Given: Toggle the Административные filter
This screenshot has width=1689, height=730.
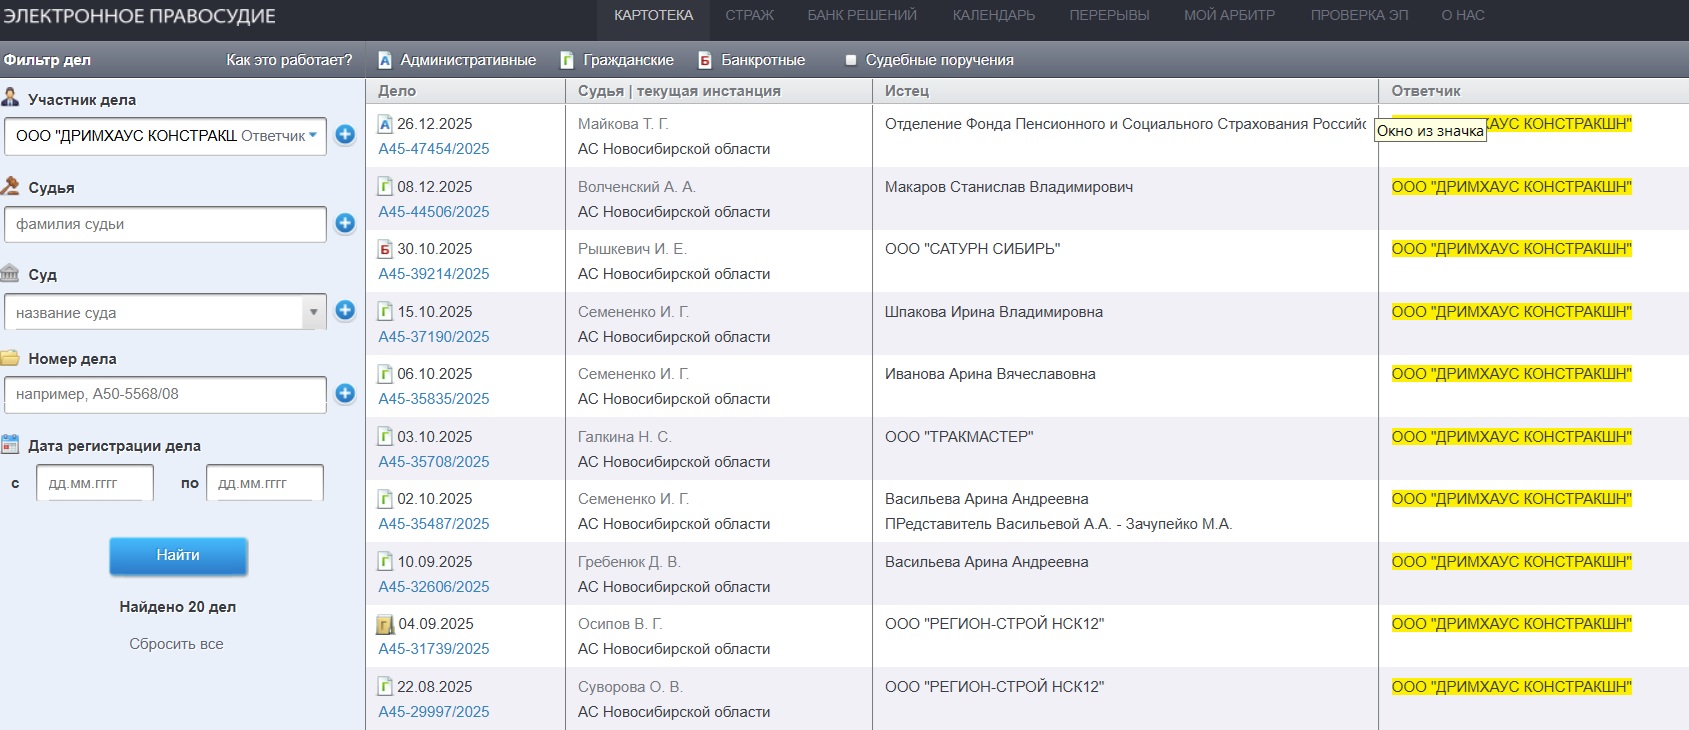Looking at the screenshot, I should (x=457, y=60).
